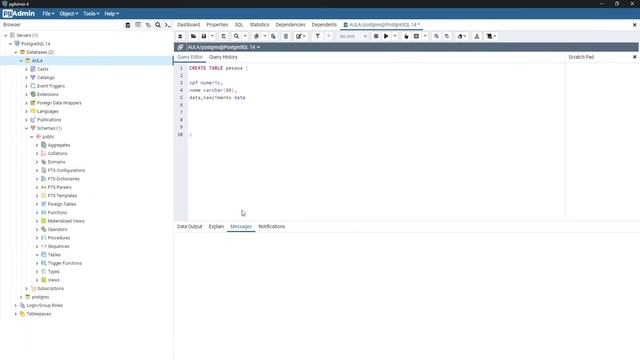Viewport: 640px width, 360px height.
Task: Open the Tools menu
Action: (91, 13)
